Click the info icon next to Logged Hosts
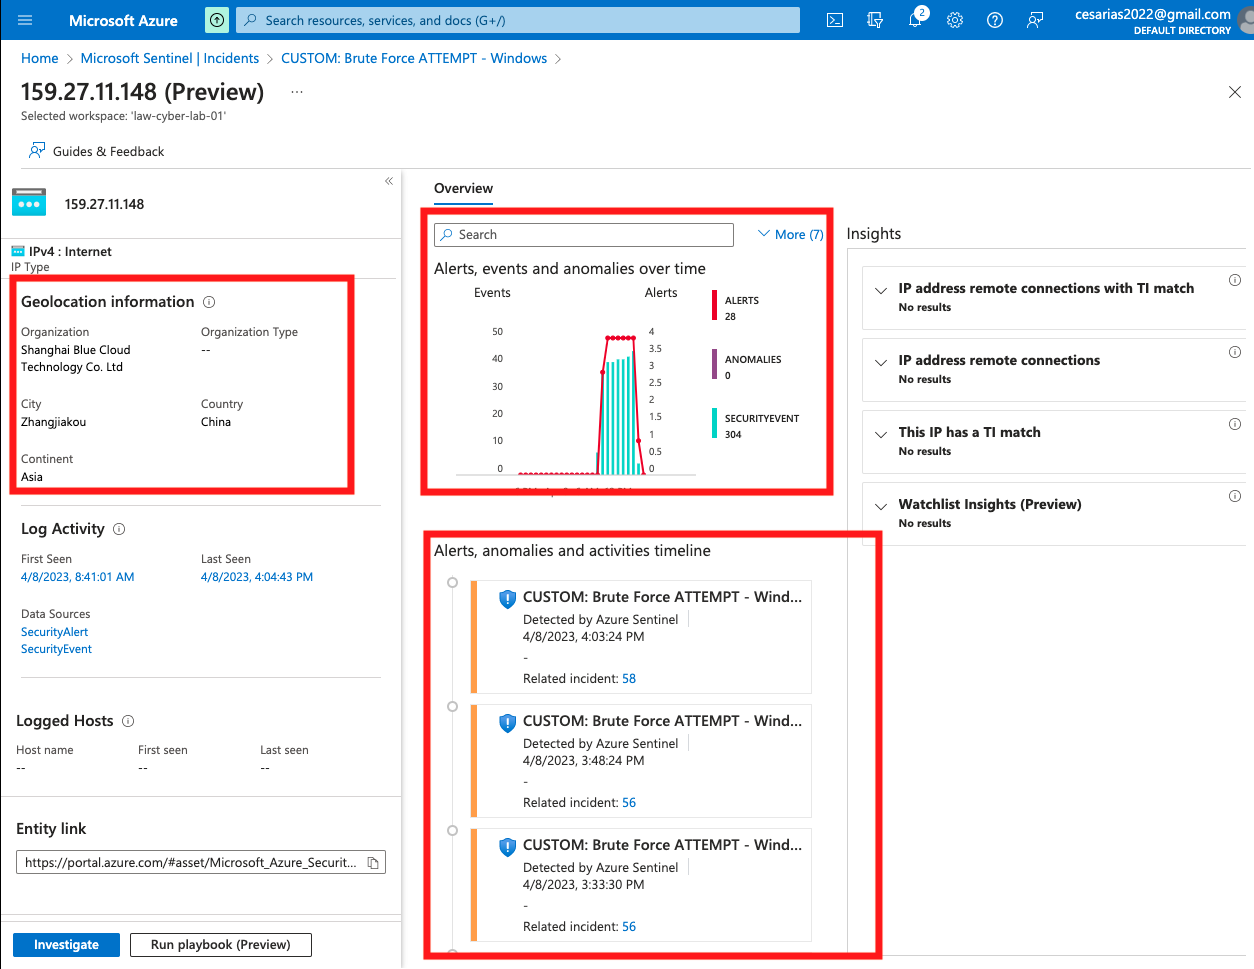 (128, 721)
